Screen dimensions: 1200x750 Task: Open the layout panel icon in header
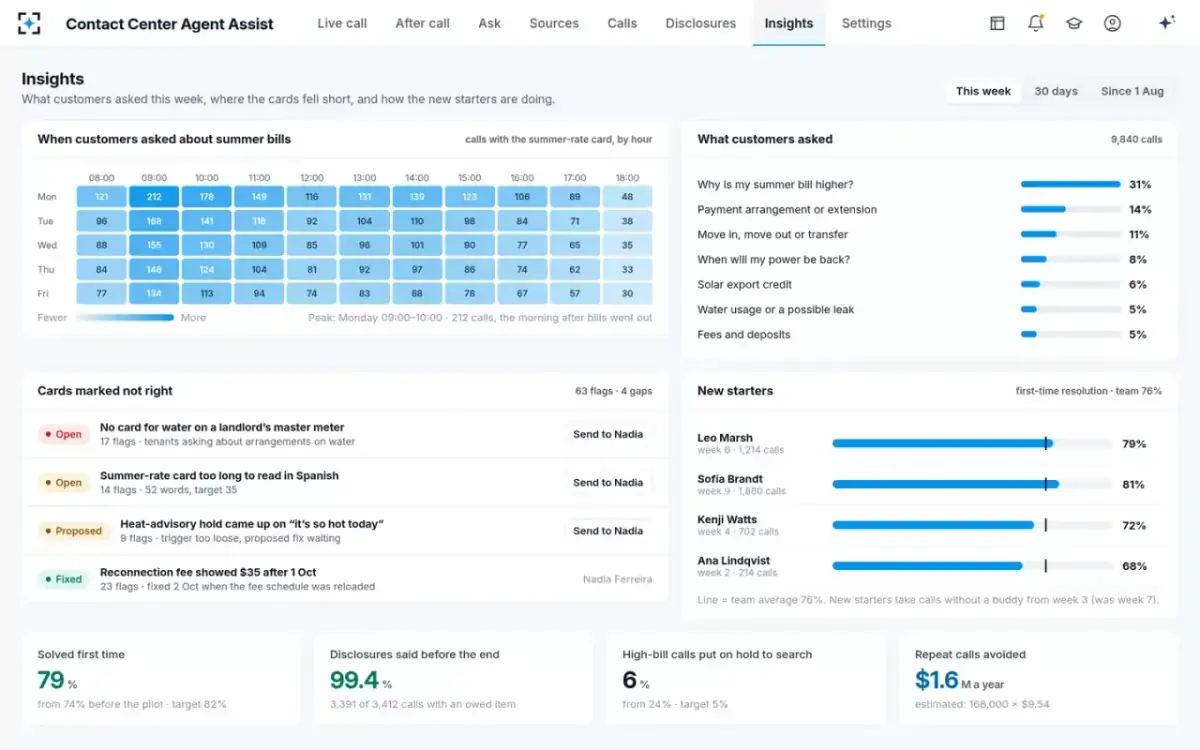pos(997,23)
